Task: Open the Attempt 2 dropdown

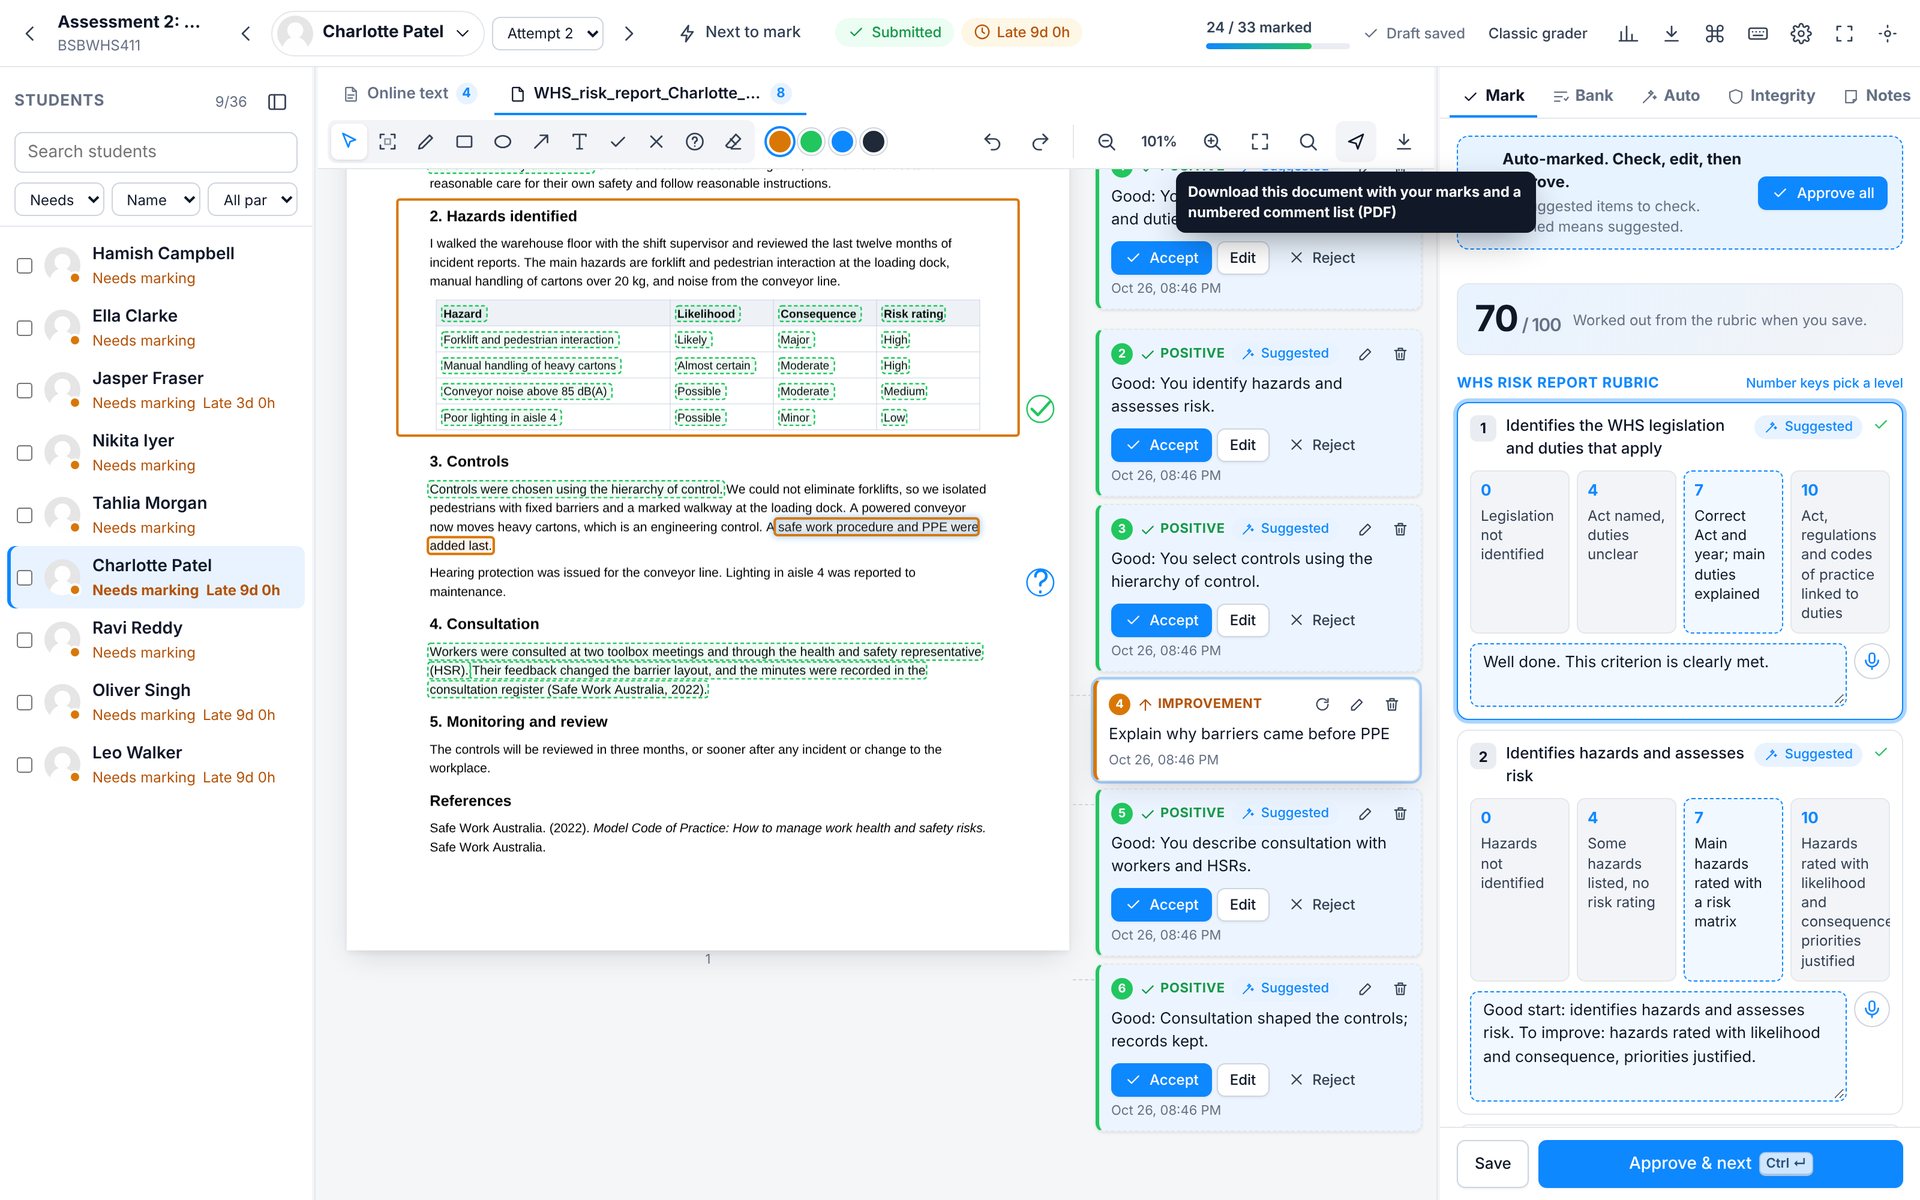Action: [548, 33]
